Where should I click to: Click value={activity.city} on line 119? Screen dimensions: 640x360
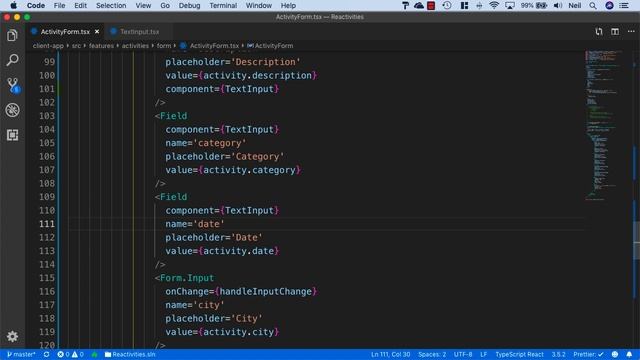point(222,332)
